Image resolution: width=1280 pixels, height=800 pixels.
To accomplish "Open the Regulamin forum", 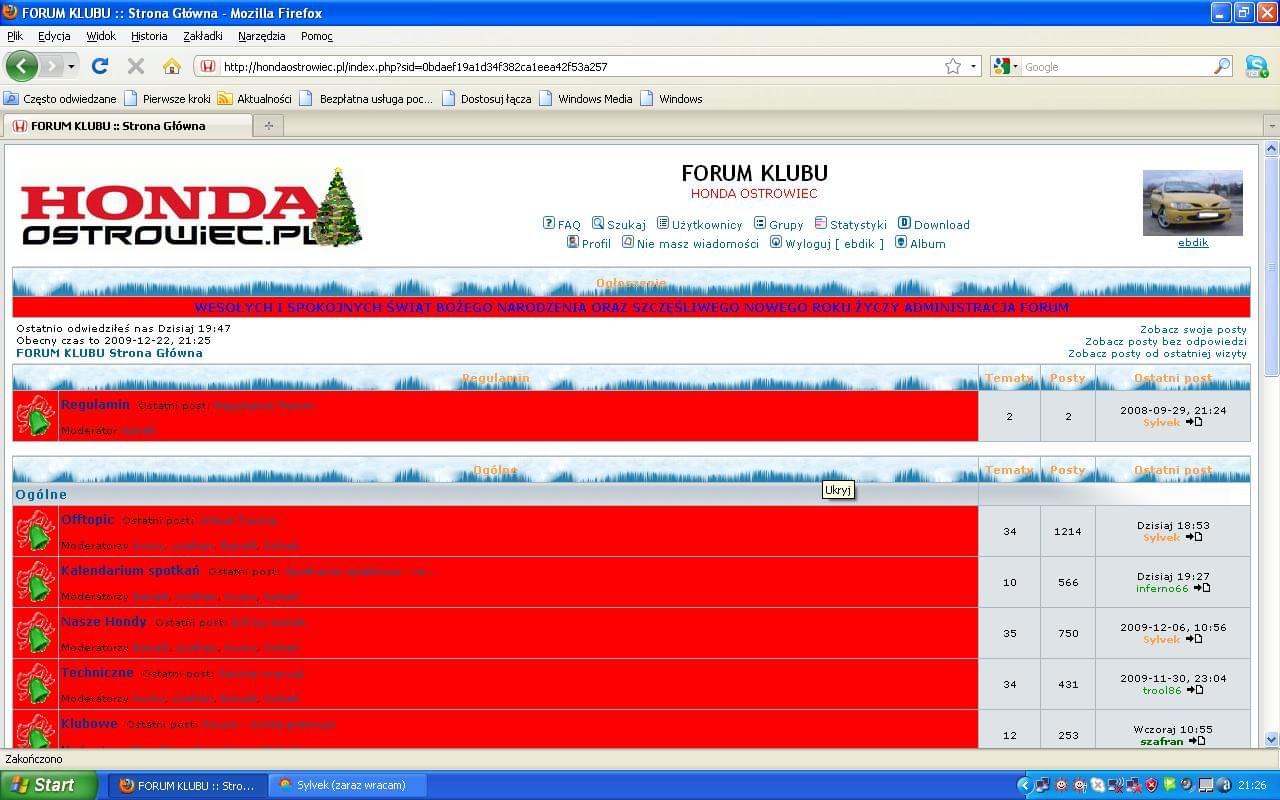I will pyautogui.click(x=95, y=404).
